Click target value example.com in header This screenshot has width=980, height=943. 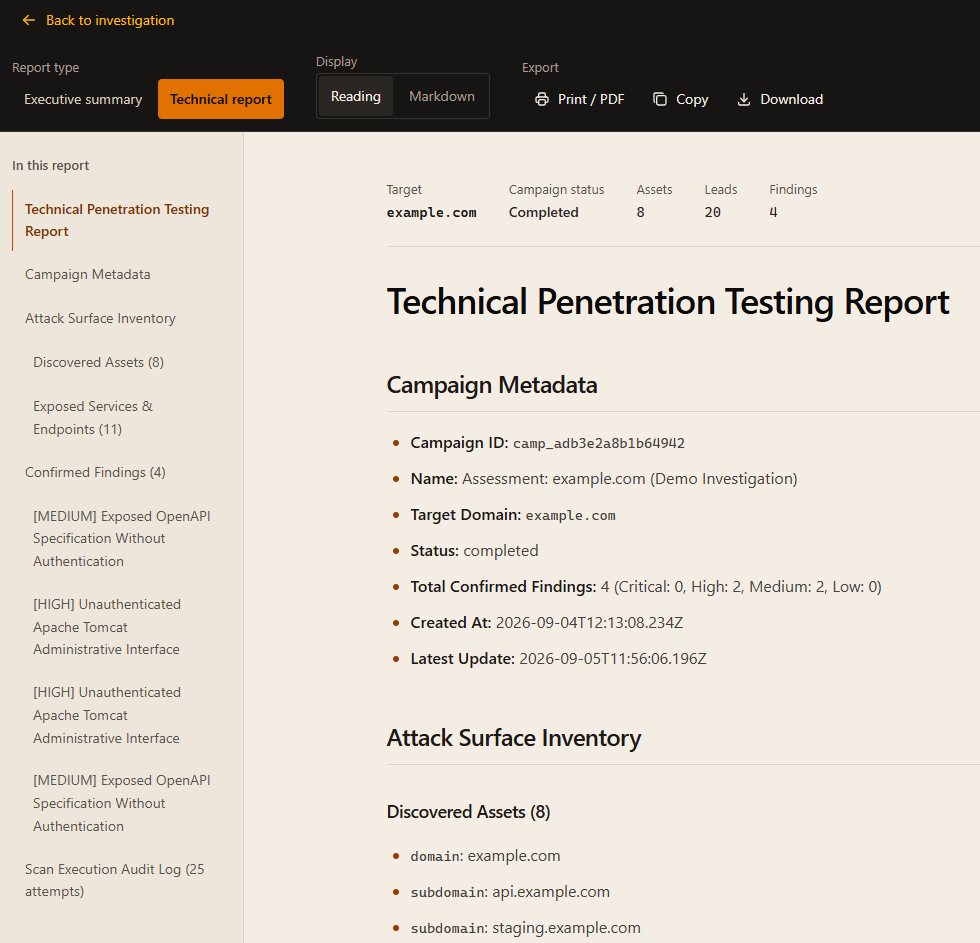(x=431, y=212)
